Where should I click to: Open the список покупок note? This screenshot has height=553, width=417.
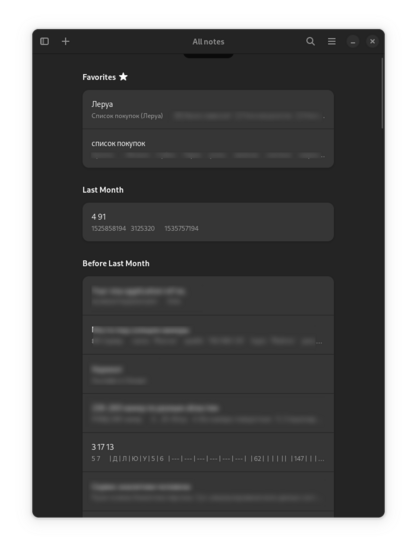pyautogui.click(x=208, y=148)
